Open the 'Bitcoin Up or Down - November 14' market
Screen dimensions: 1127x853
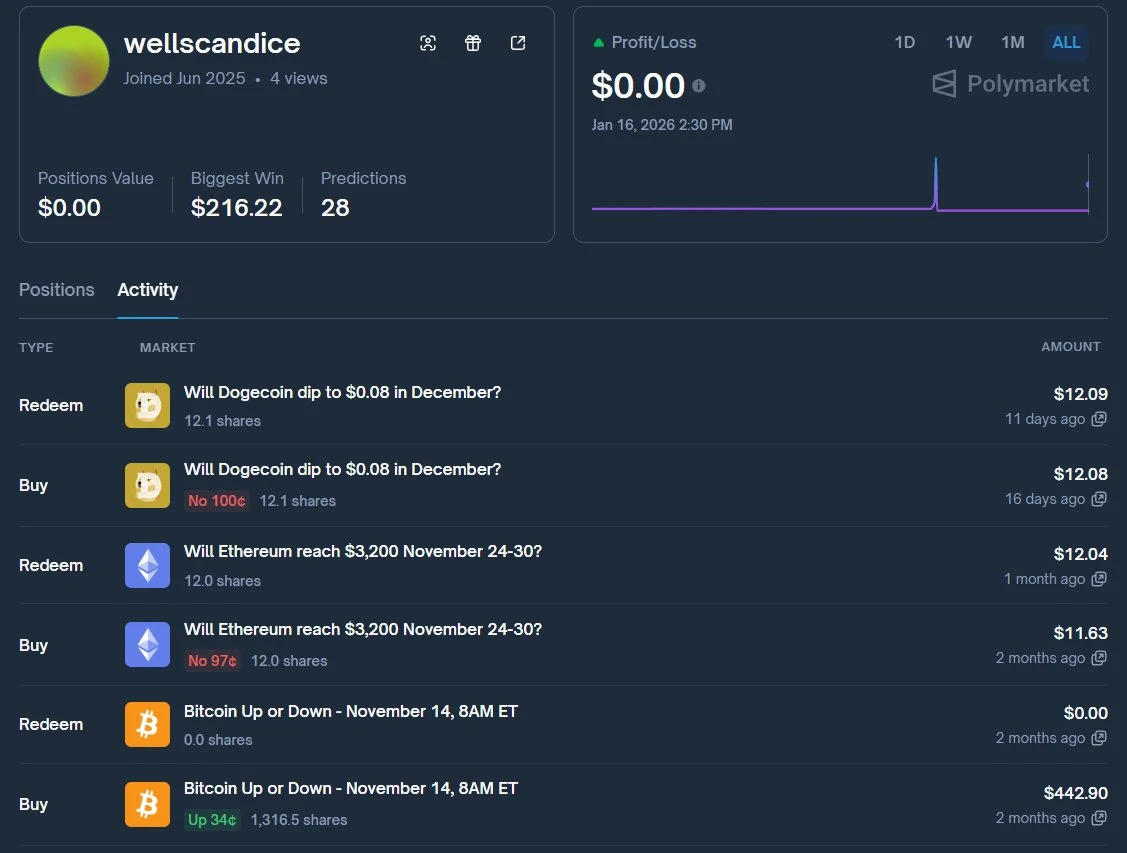pyautogui.click(x=351, y=711)
